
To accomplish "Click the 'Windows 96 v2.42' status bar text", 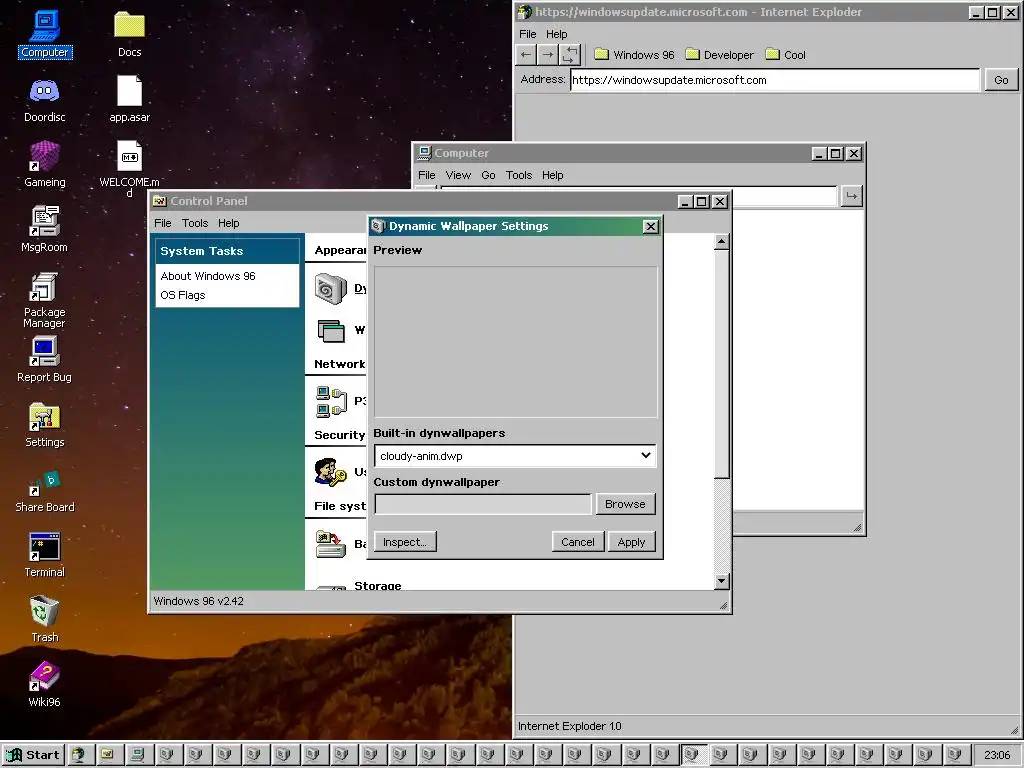I will tap(199, 601).
